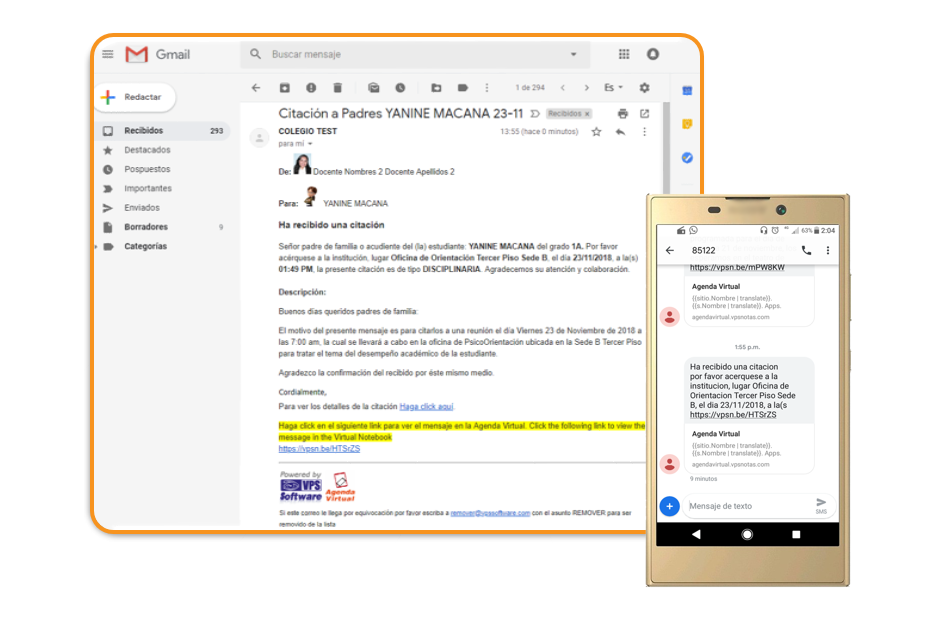Snooze the email with clock icon
931x618 pixels.
[400, 88]
